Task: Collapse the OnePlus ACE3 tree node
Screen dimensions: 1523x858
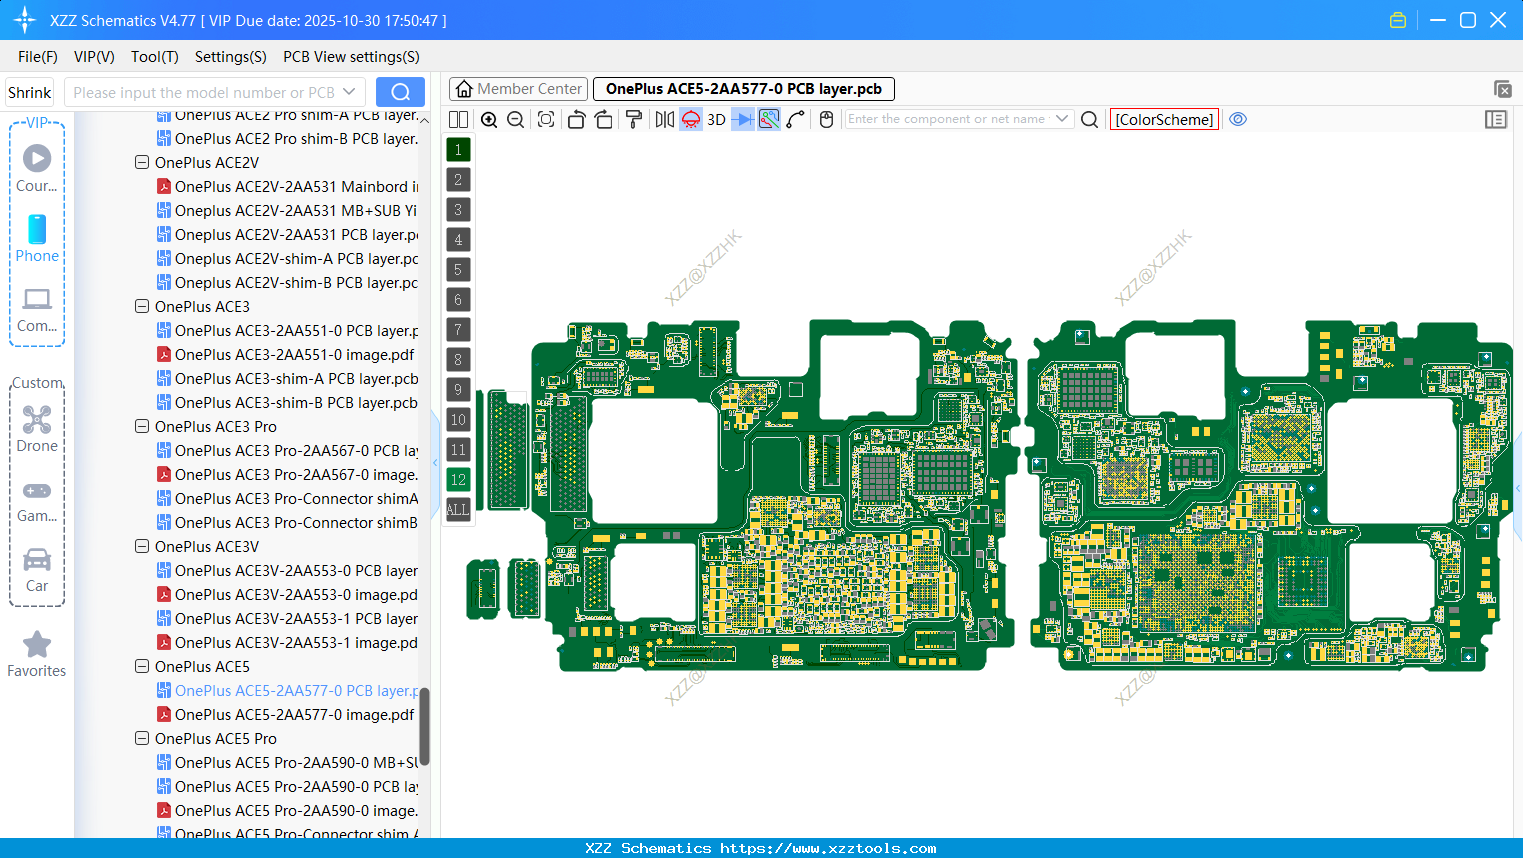Action: (141, 306)
